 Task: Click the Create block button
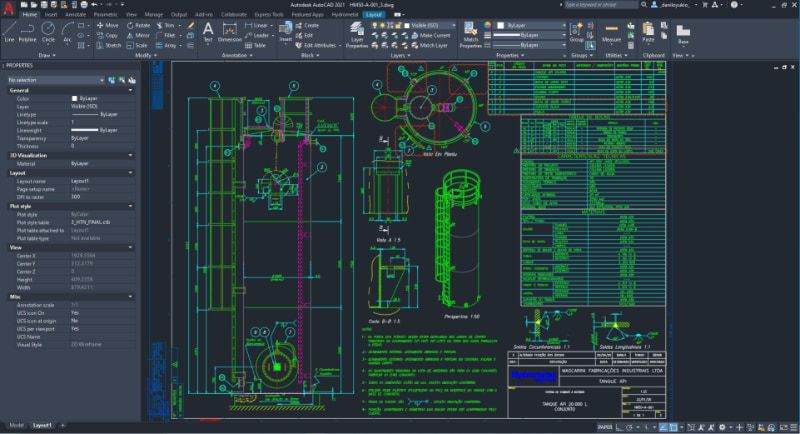tap(307, 25)
